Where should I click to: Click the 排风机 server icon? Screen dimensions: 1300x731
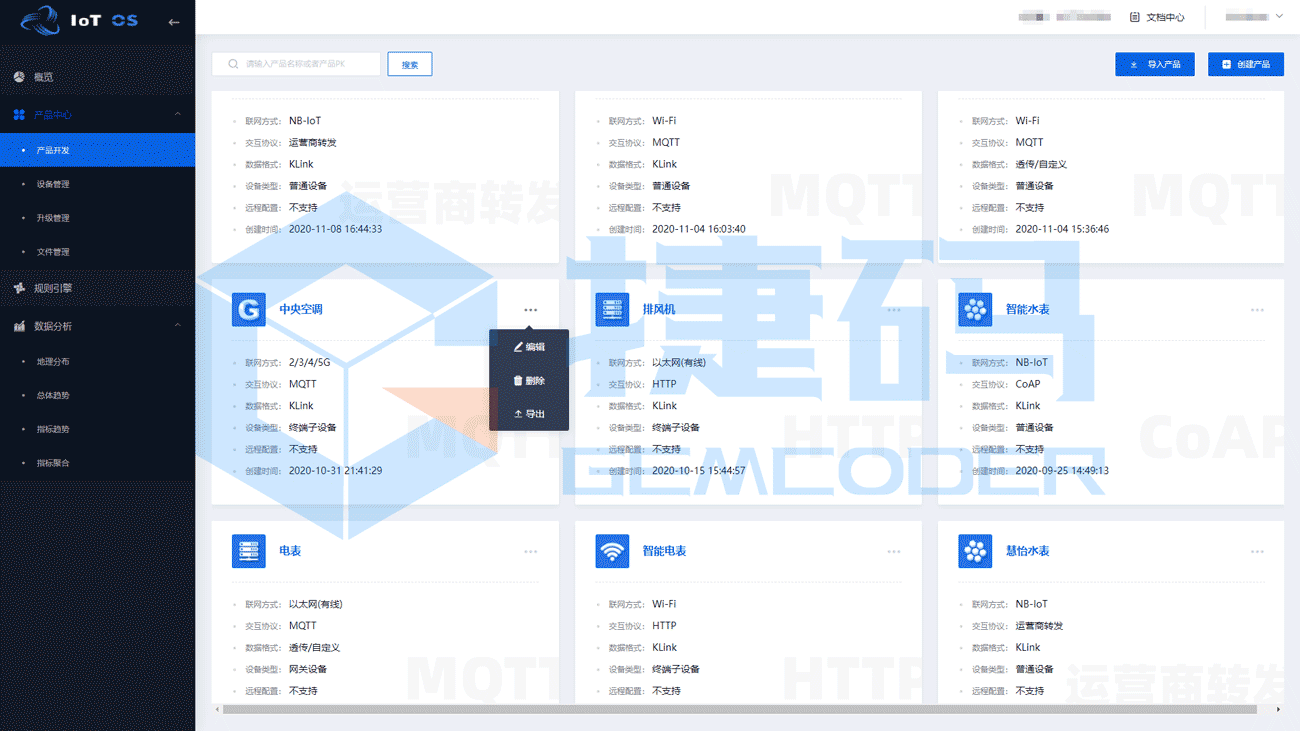pos(612,309)
